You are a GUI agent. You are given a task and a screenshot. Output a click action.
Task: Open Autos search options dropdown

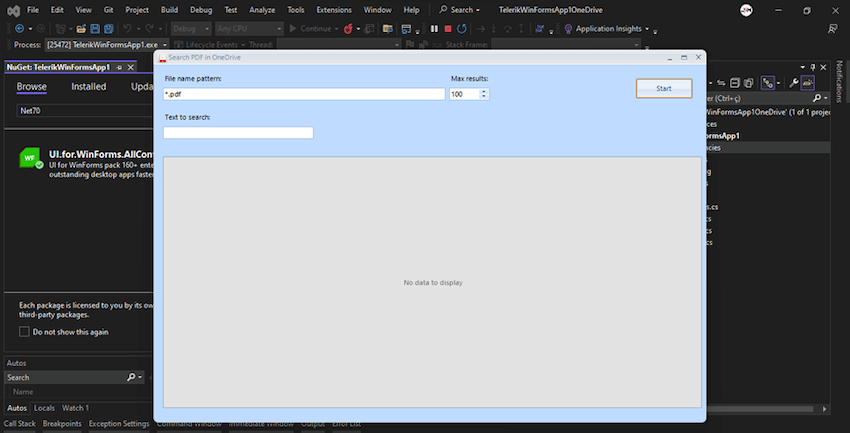click(x=140, y=377)
